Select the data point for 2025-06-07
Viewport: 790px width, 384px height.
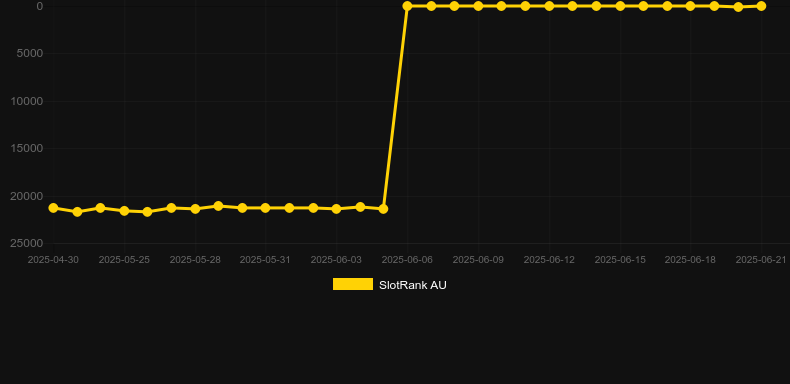coord(431,6)
